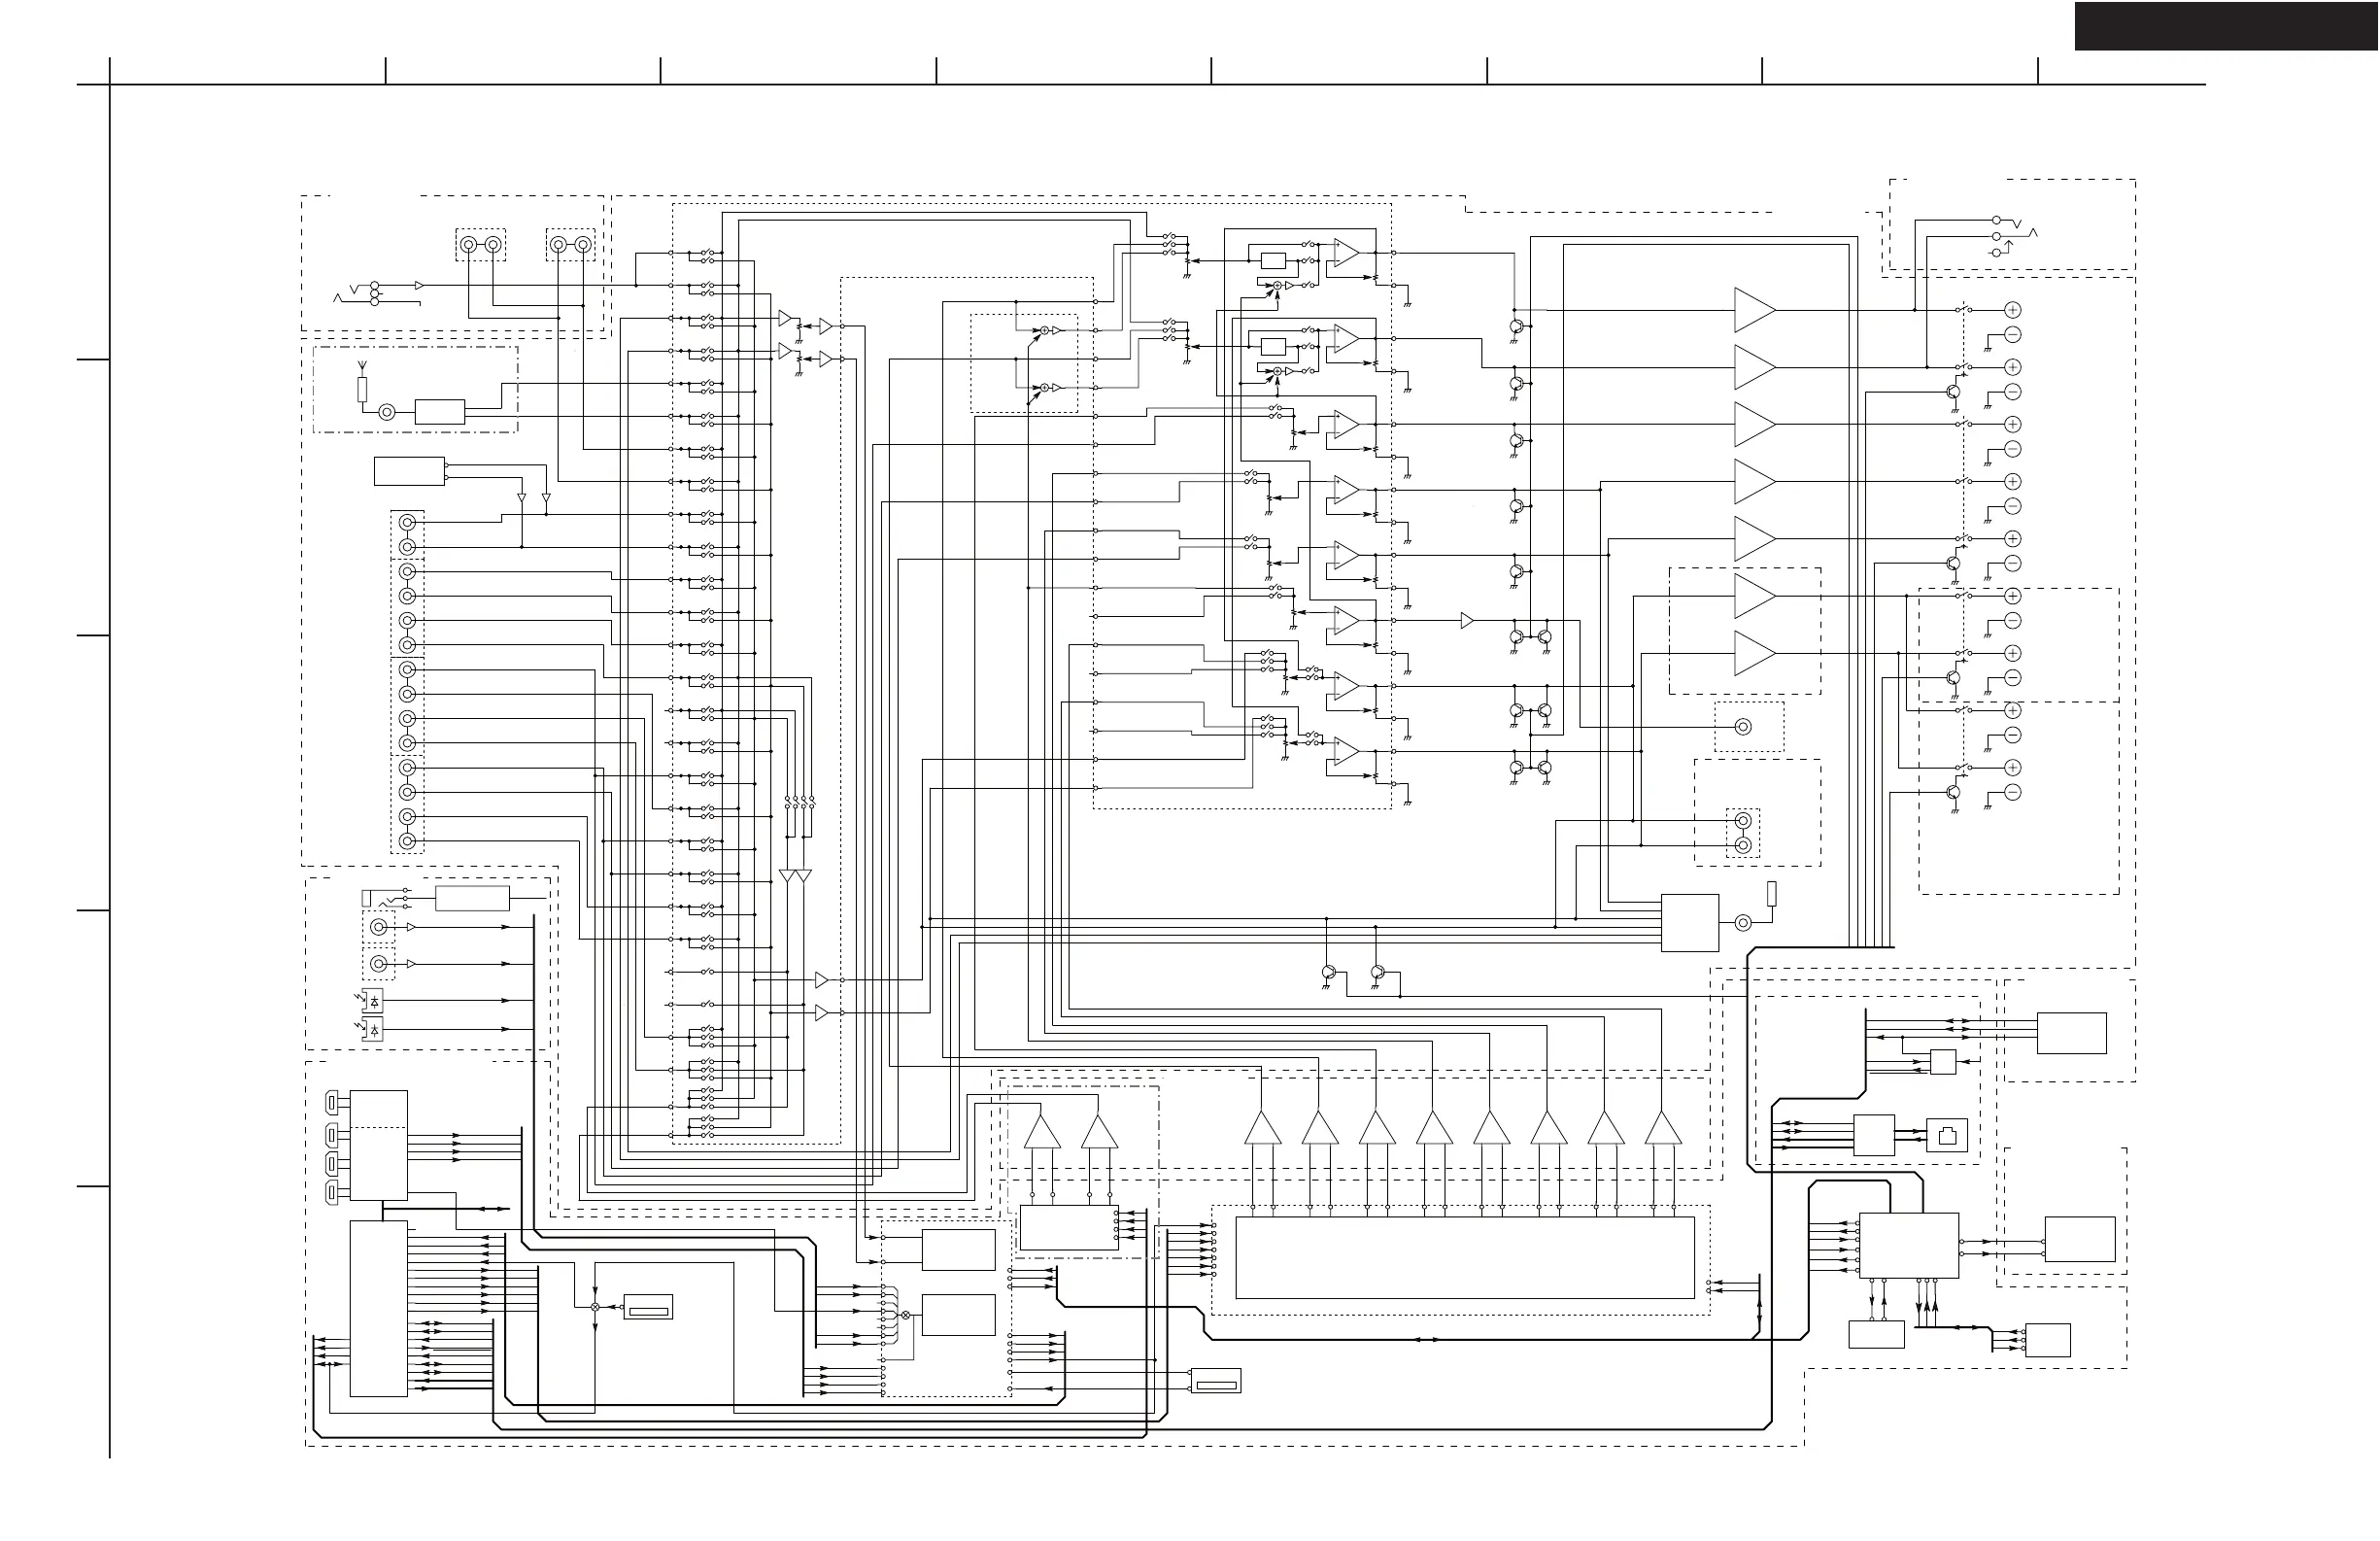This screenshot has height=1541, width=2380.
Task: Click the coaxial jack beside the tuner module rectangle
Action: (387, 412)
